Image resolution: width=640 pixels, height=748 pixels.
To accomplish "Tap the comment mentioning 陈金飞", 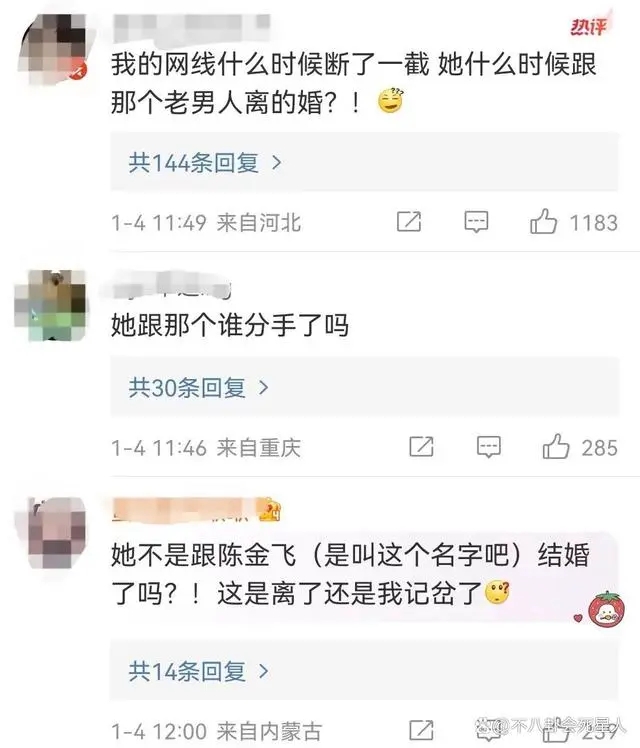I will pos(351,574).
